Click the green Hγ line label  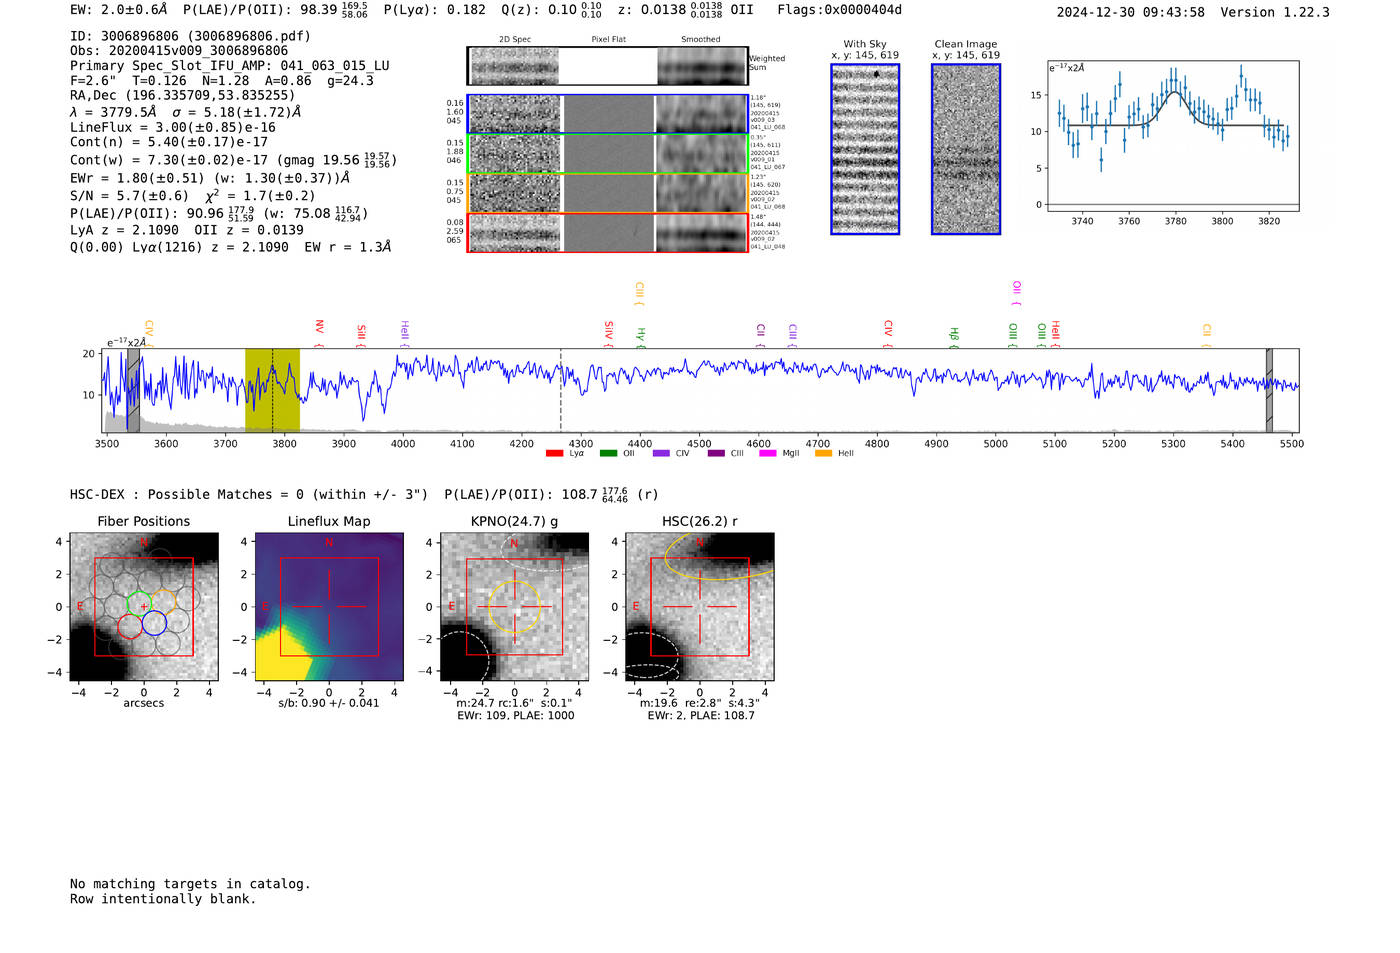pos(641,337)
